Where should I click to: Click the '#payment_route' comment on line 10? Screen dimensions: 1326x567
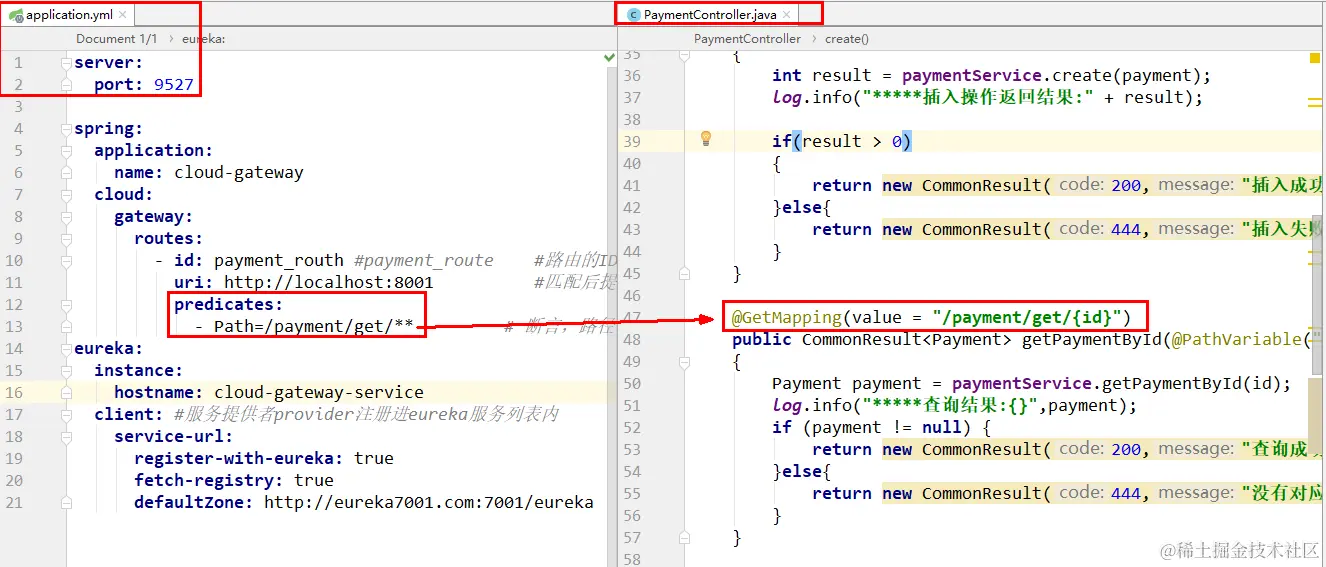[x=424, y=260]
